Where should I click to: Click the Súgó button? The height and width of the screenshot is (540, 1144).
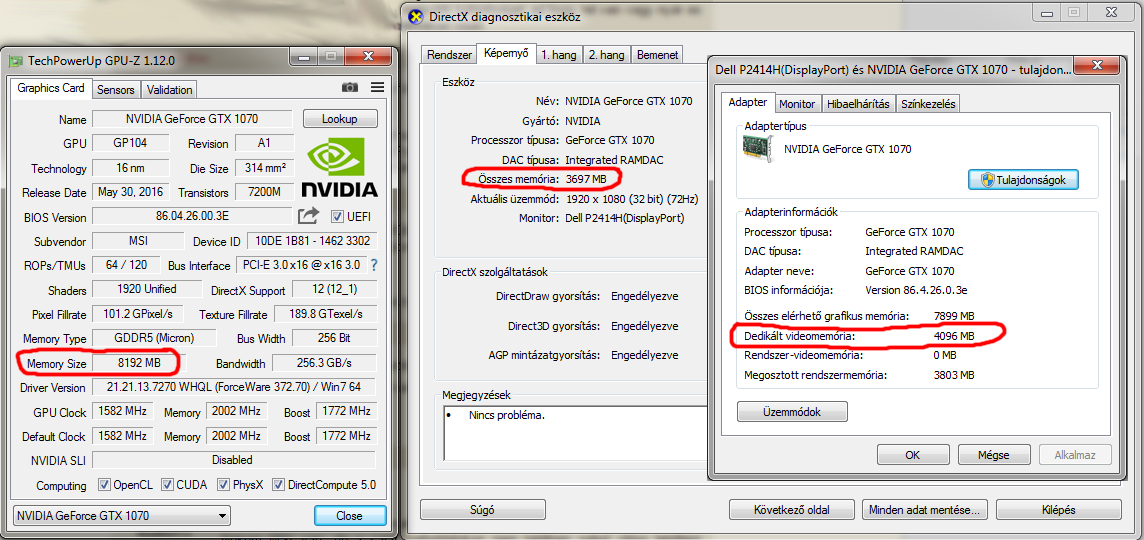[483, 509]
